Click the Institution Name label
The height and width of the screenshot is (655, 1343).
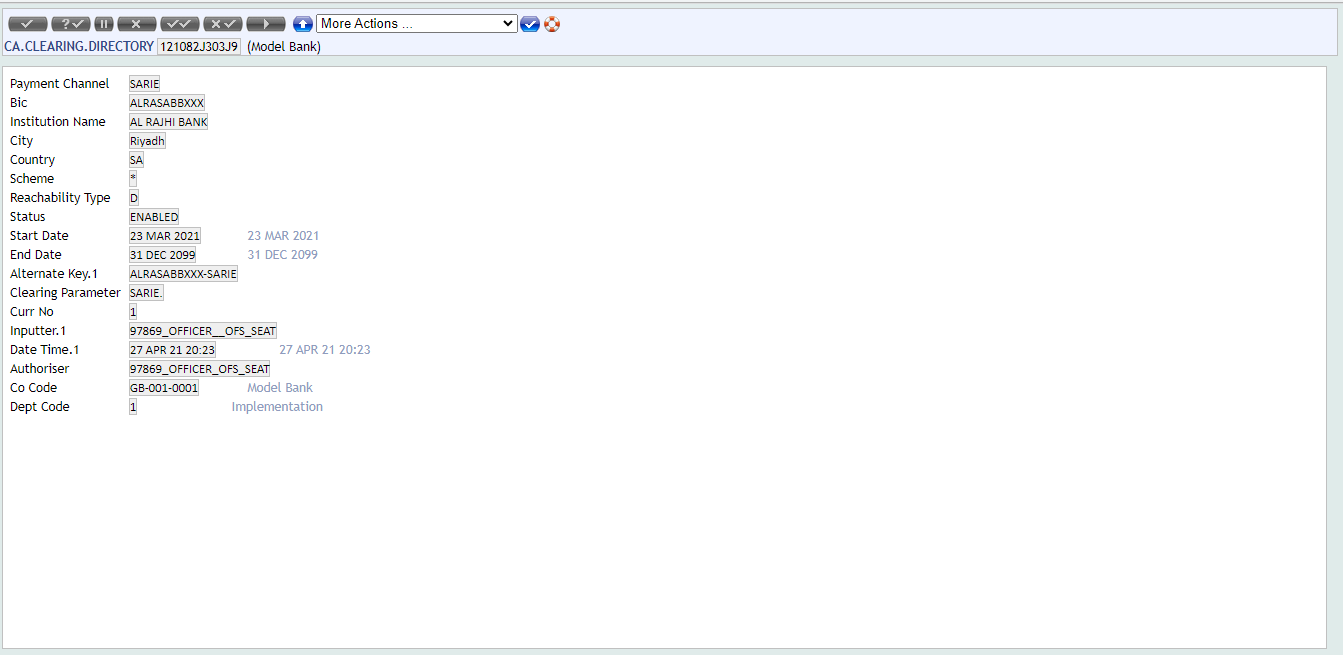coord(58,122)
